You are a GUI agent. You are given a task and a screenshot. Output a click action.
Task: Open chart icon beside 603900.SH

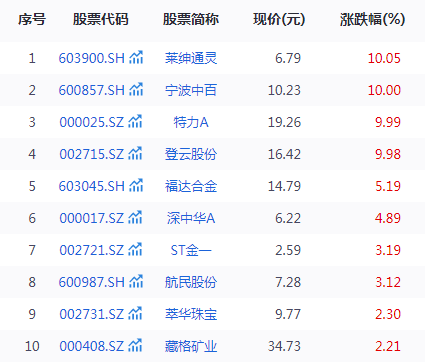136,57
